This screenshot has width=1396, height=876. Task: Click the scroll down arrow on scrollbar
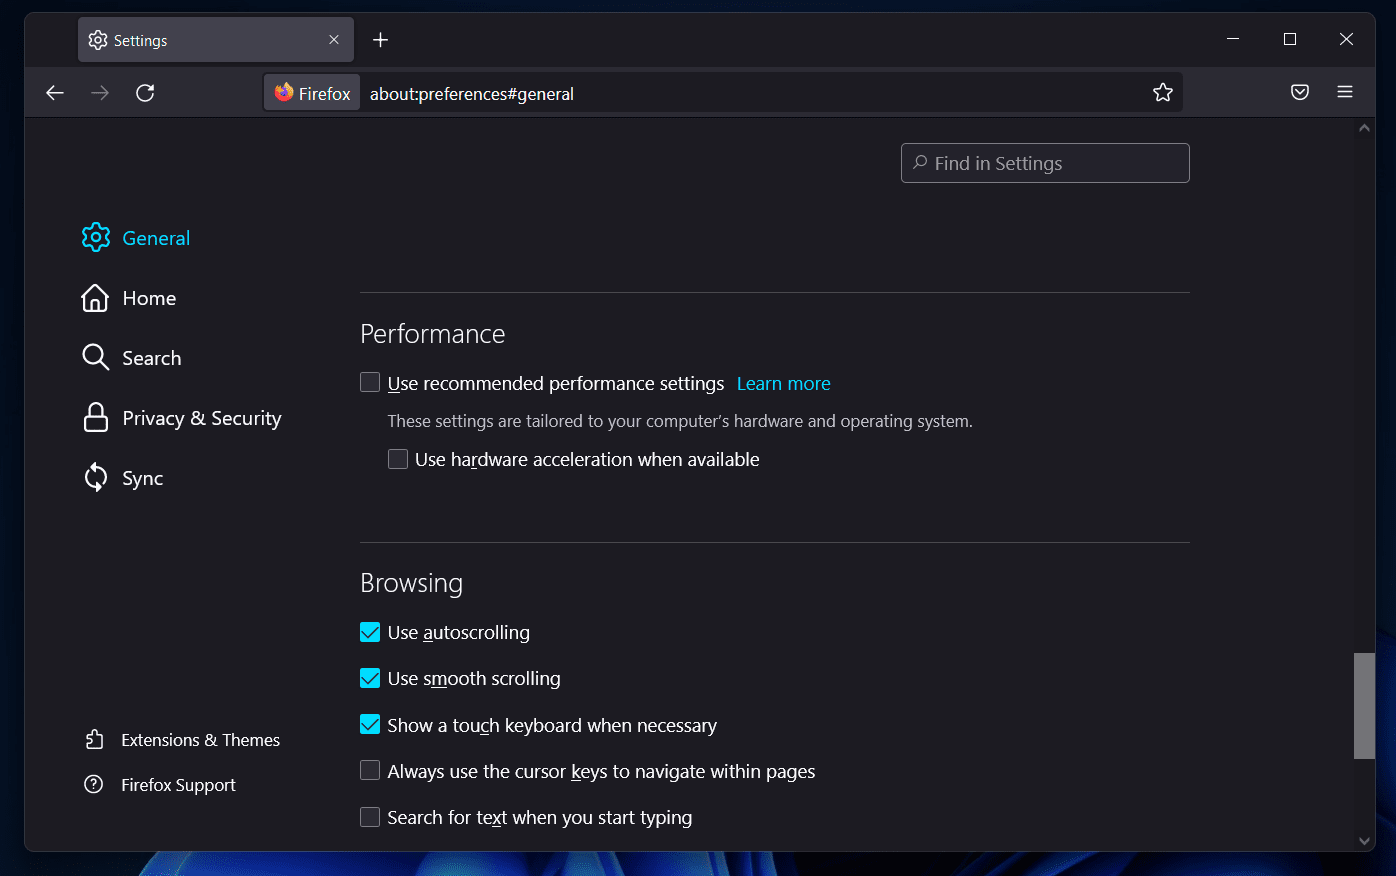click(x=1364, y=841)
